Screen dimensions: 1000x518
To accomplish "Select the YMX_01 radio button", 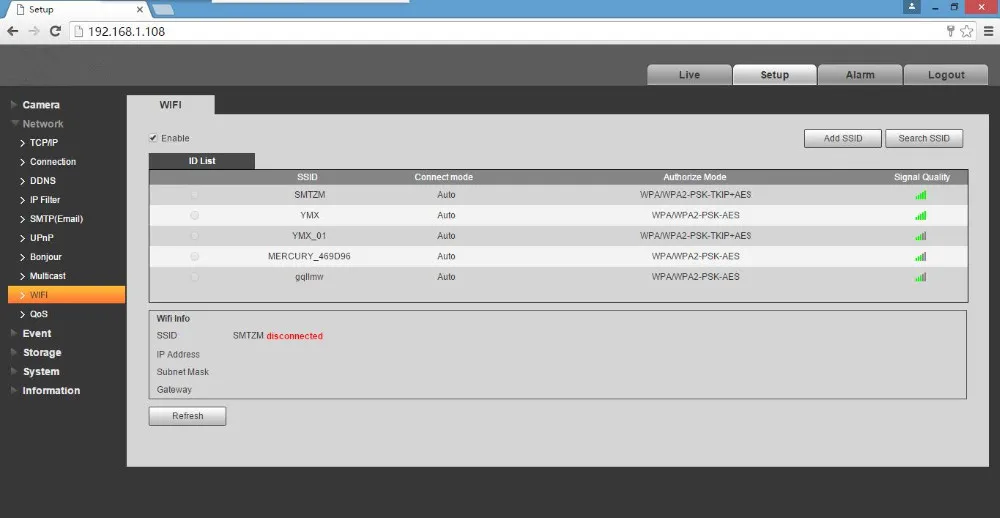I will coord(195,235).
